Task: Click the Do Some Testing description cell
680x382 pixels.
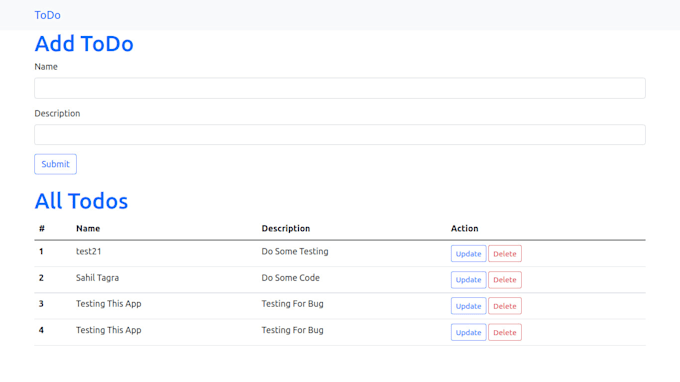Action: (x=295, y=251)
